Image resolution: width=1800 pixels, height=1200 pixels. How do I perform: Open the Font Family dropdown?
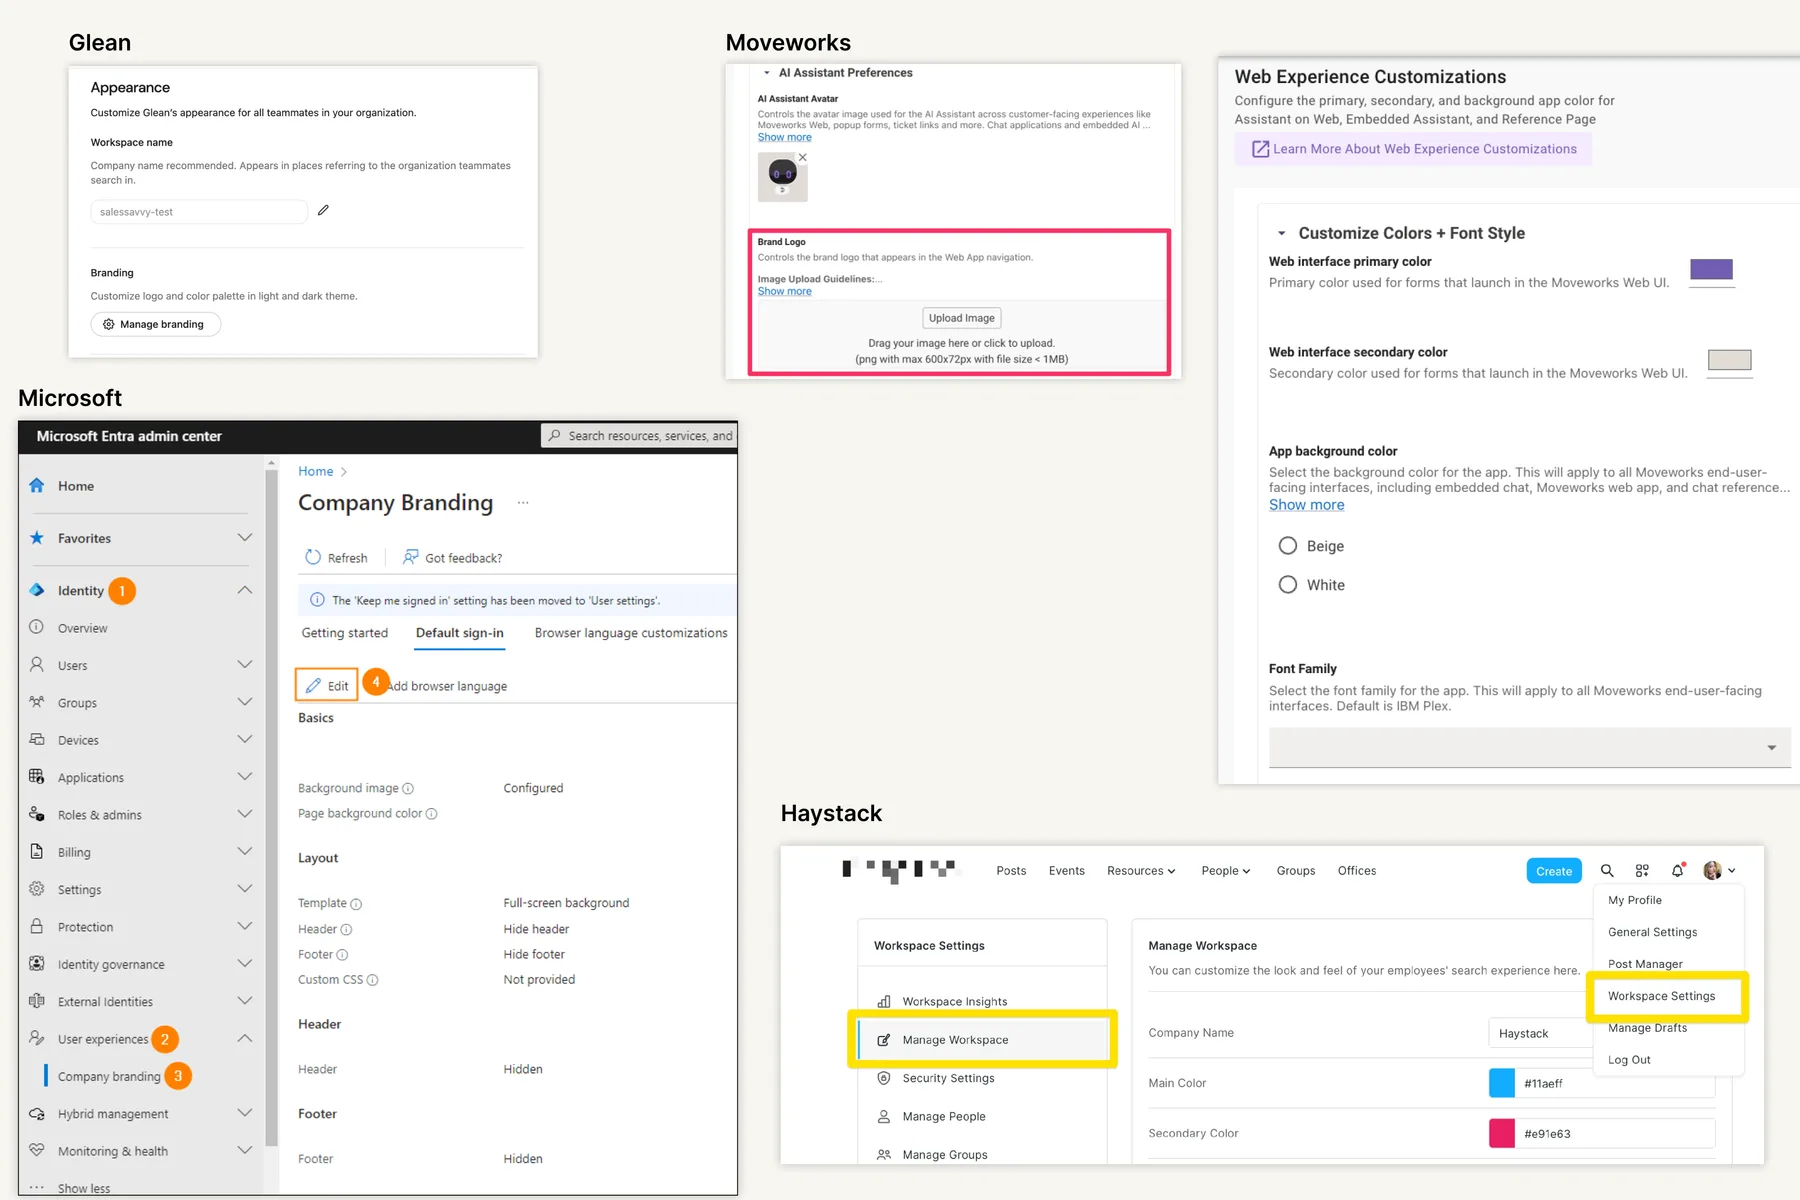[1529, 747]
